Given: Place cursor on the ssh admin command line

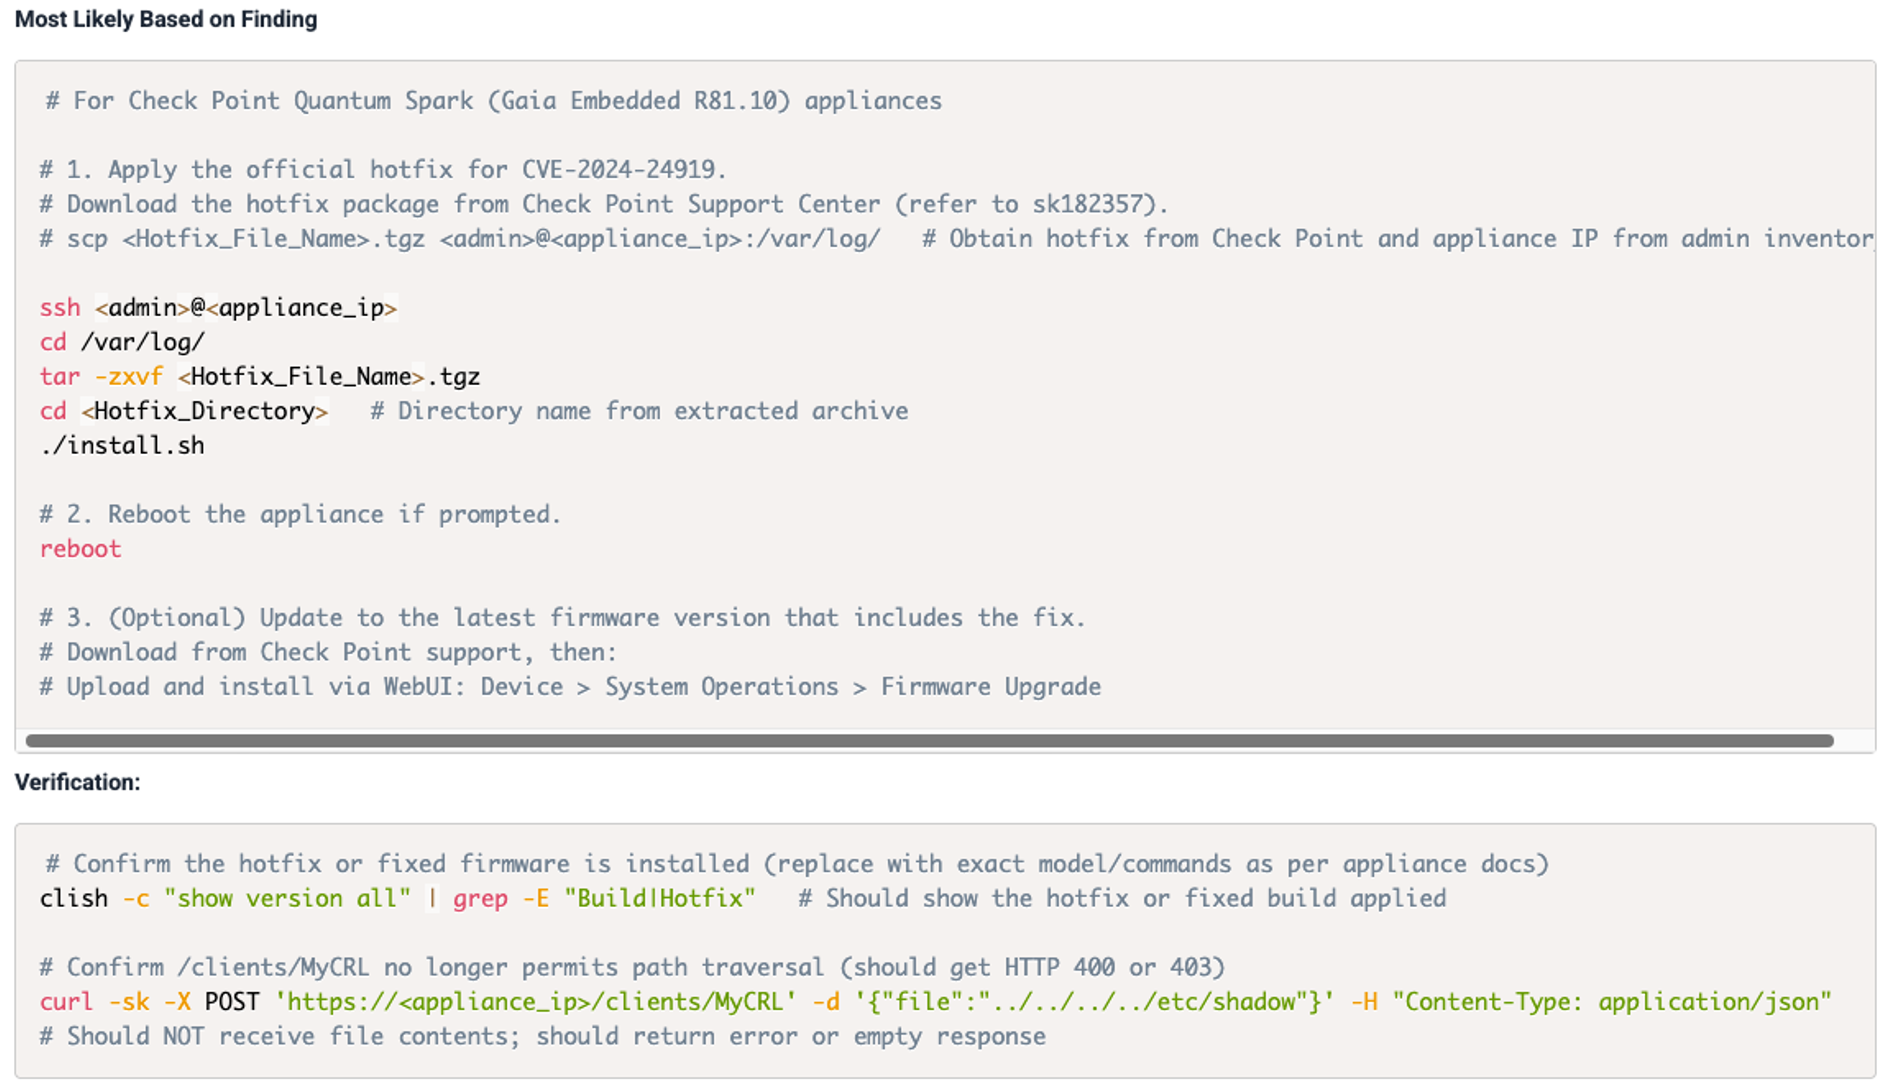Looking at the screenshot, I should 218,308.
